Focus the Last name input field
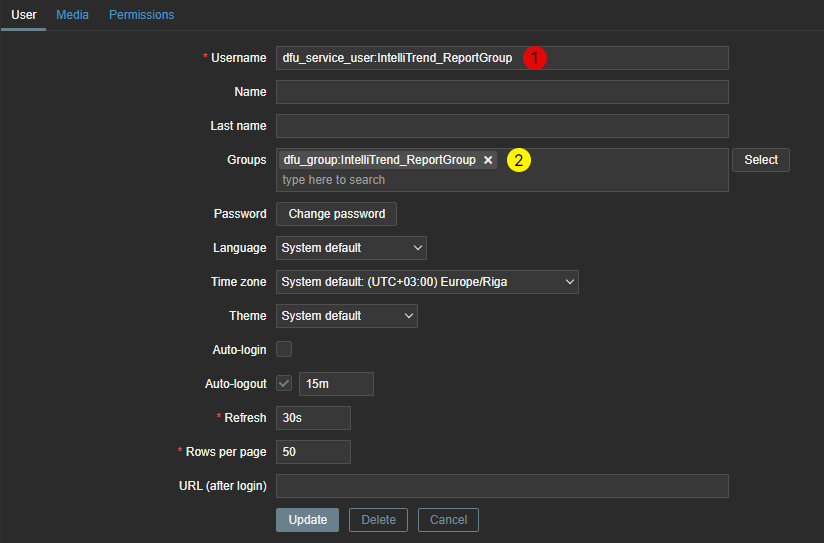This screenshot has height=543, width=824. pyautogui.click(x=502, y=126)
